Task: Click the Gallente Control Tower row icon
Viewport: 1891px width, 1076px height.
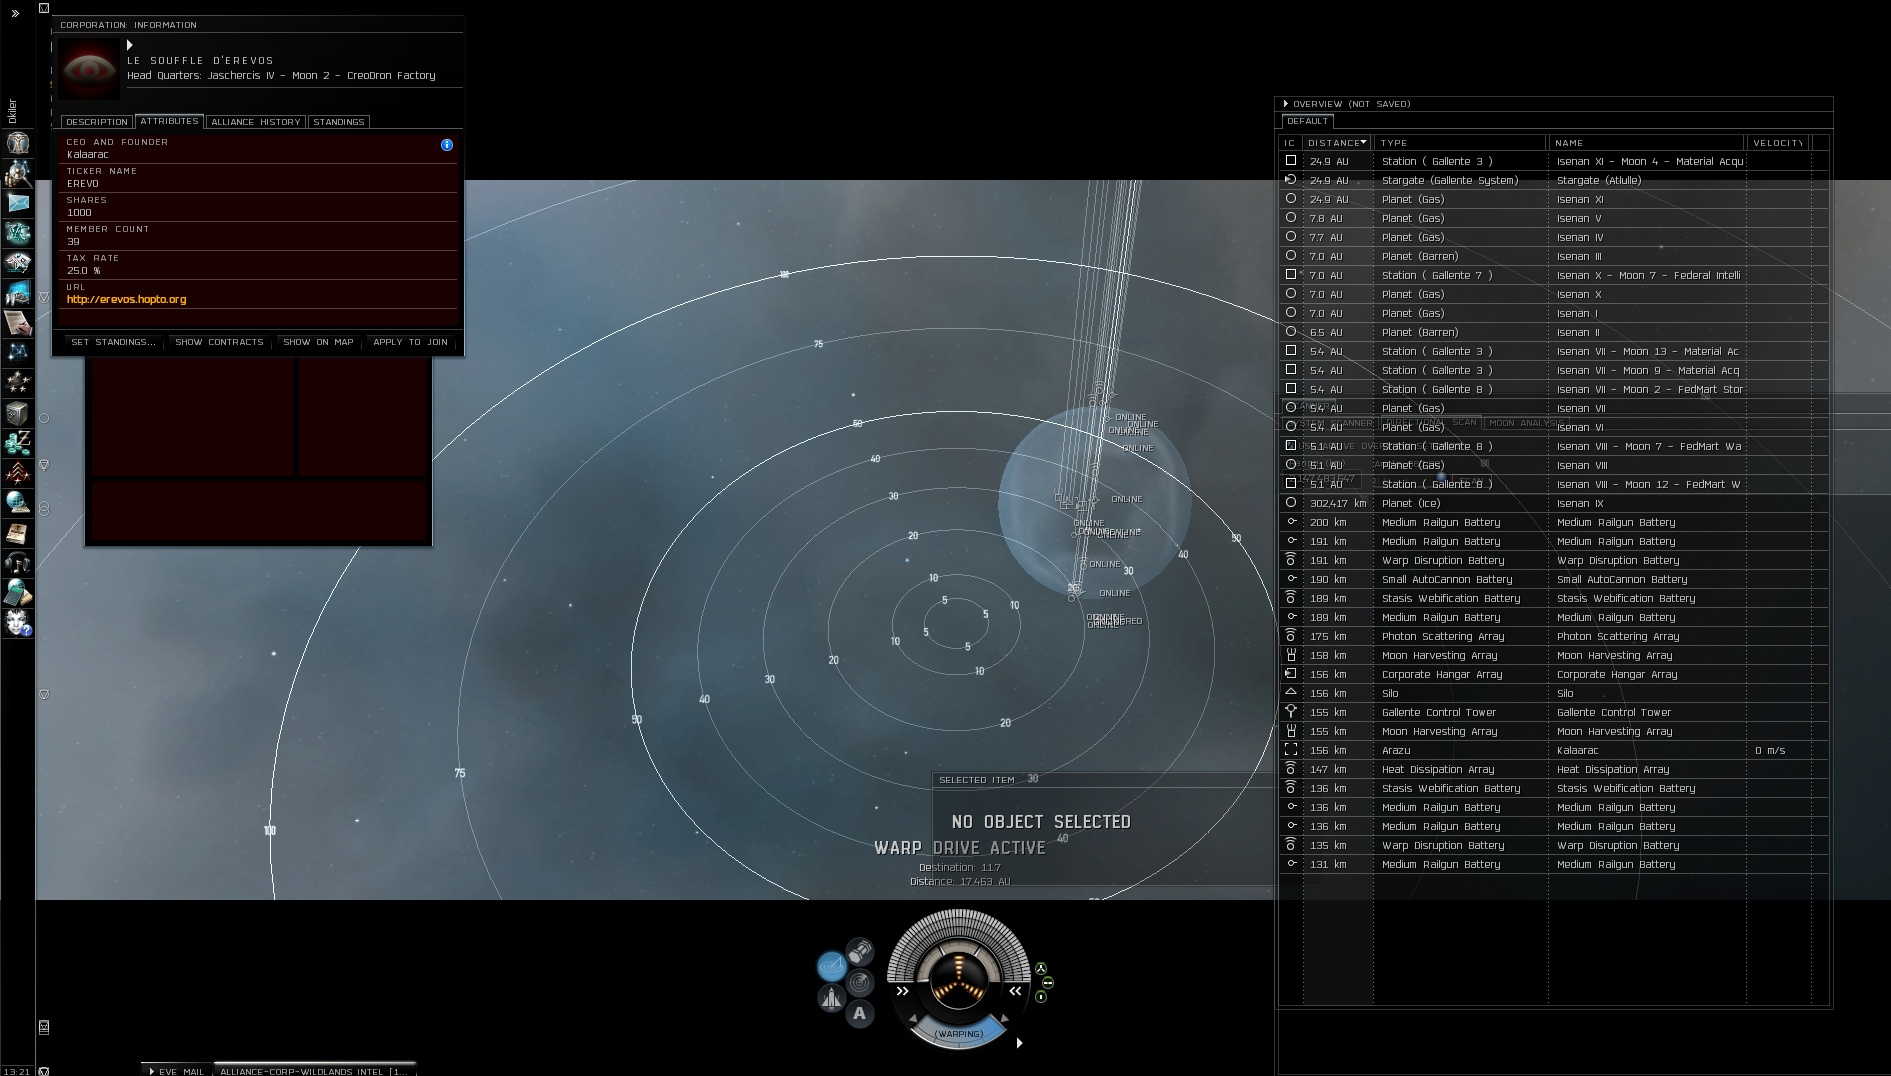Action: tap(1291, 712)
